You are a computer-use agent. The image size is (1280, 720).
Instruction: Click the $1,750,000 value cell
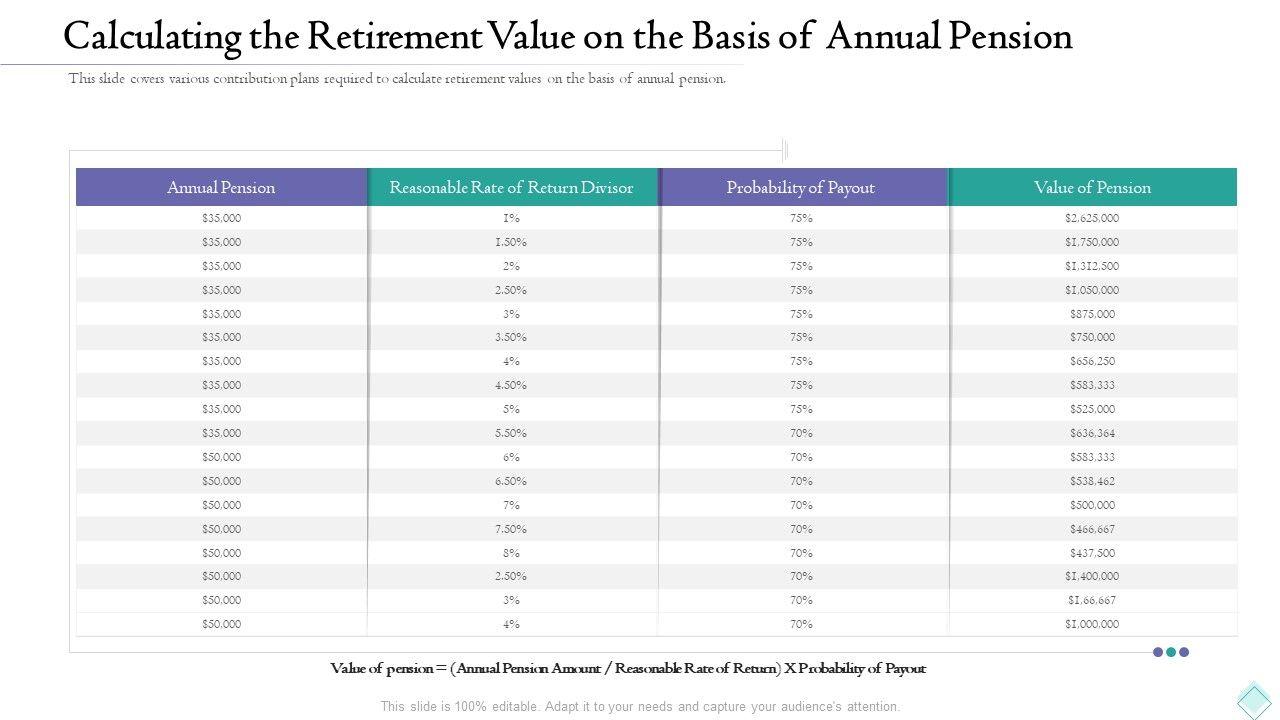pyautogui.click(x=1092, y=242)
